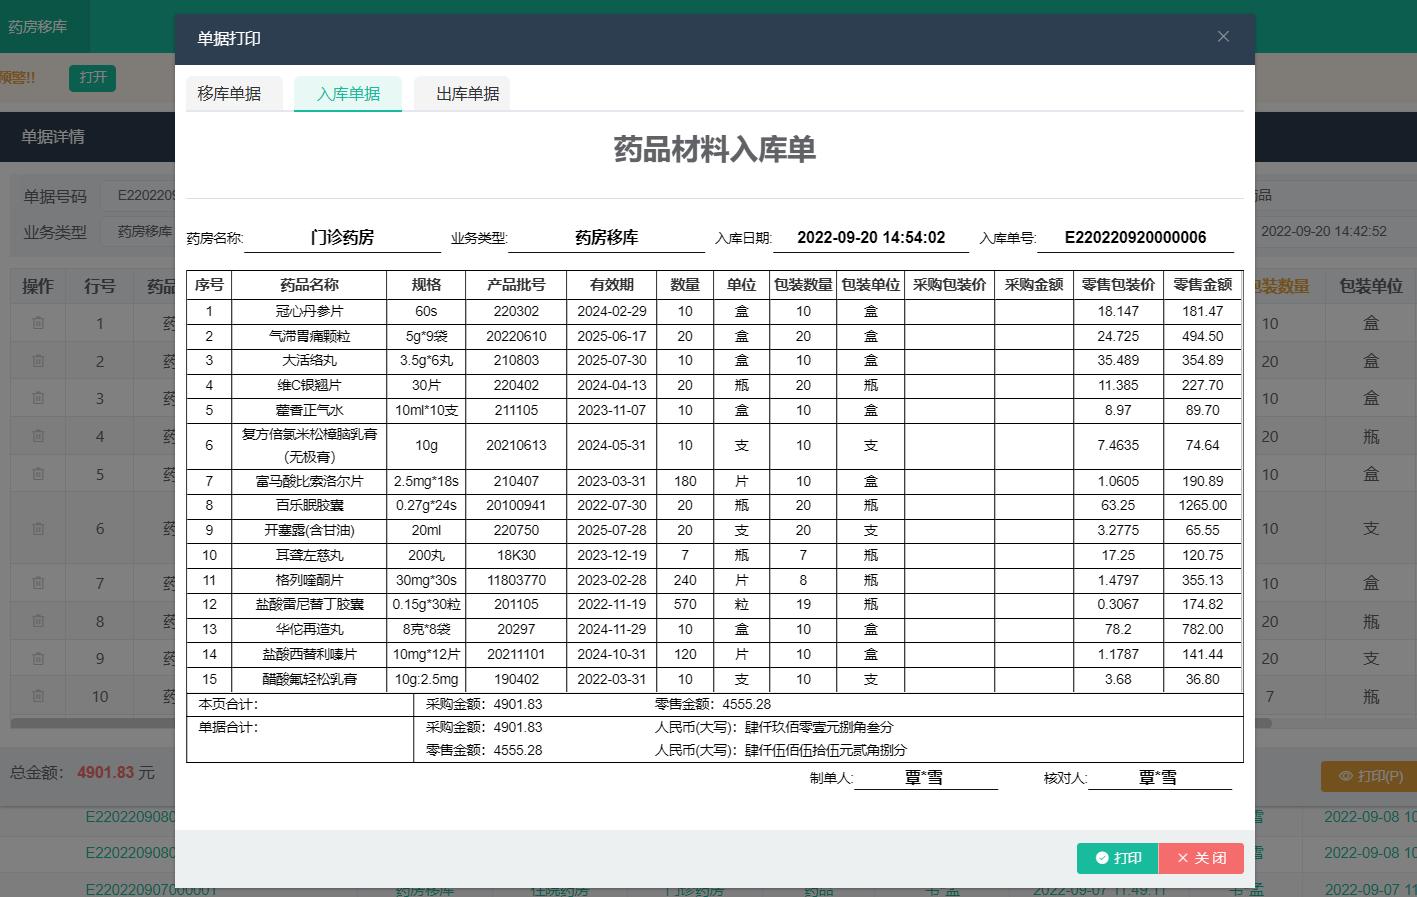Click the 盐酸西替利嗪片 cell
Screen dimensions: 1417x897
(x=309, y=655)
